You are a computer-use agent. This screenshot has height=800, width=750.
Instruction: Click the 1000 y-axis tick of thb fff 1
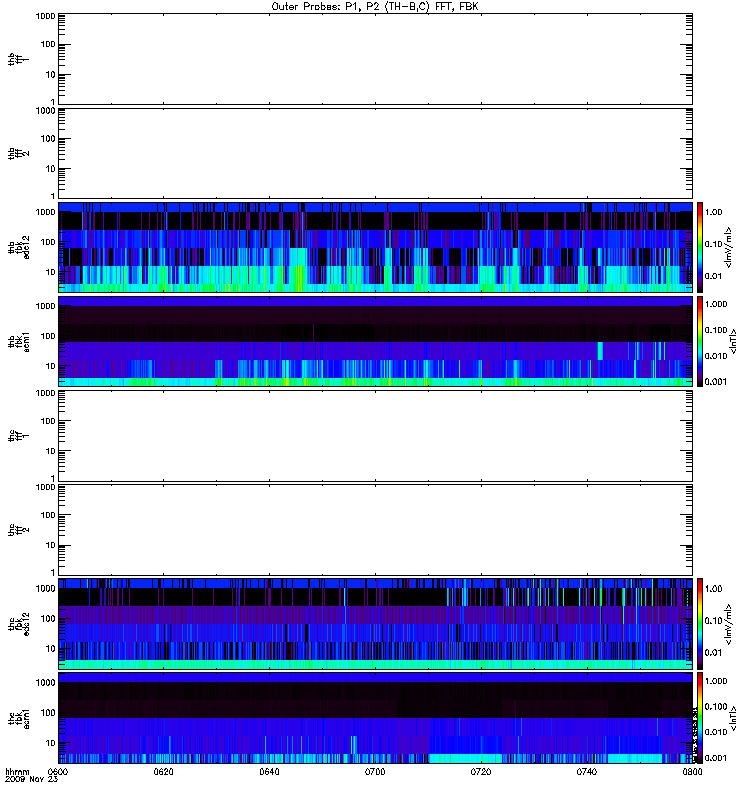coord(45,16)
